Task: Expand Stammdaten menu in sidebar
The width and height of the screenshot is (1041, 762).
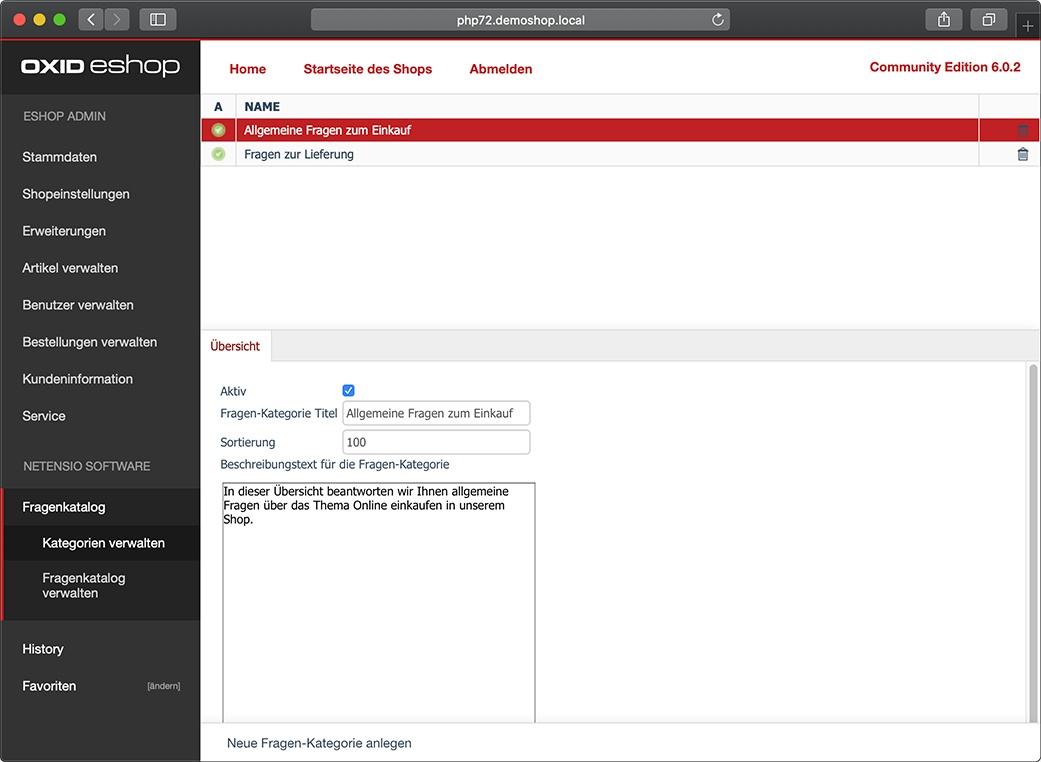Action: (60, 157)
